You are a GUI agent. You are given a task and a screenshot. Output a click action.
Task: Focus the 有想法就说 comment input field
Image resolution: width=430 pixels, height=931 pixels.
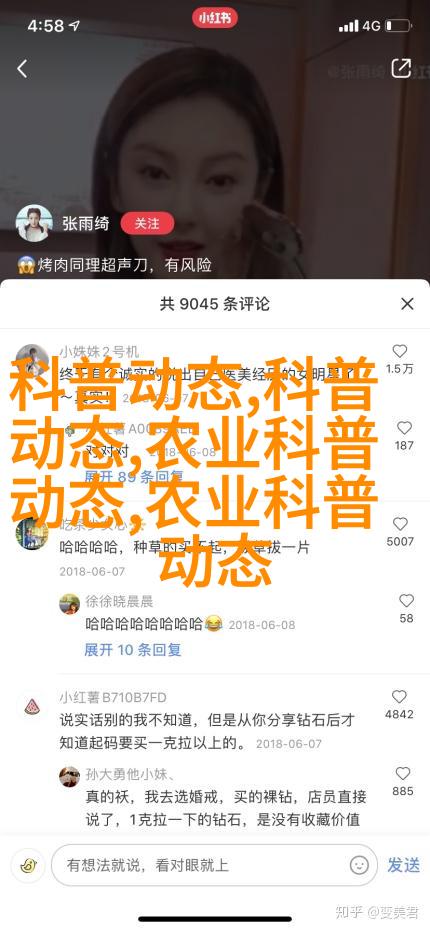pos(214,865)
